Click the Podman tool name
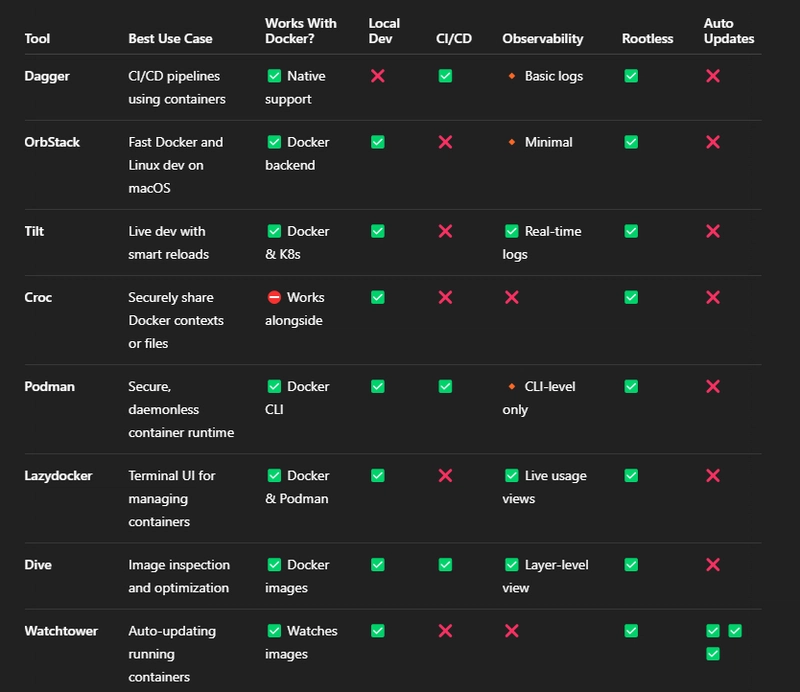The height and width of the screenshot is (692, 800). coord(49,386)
